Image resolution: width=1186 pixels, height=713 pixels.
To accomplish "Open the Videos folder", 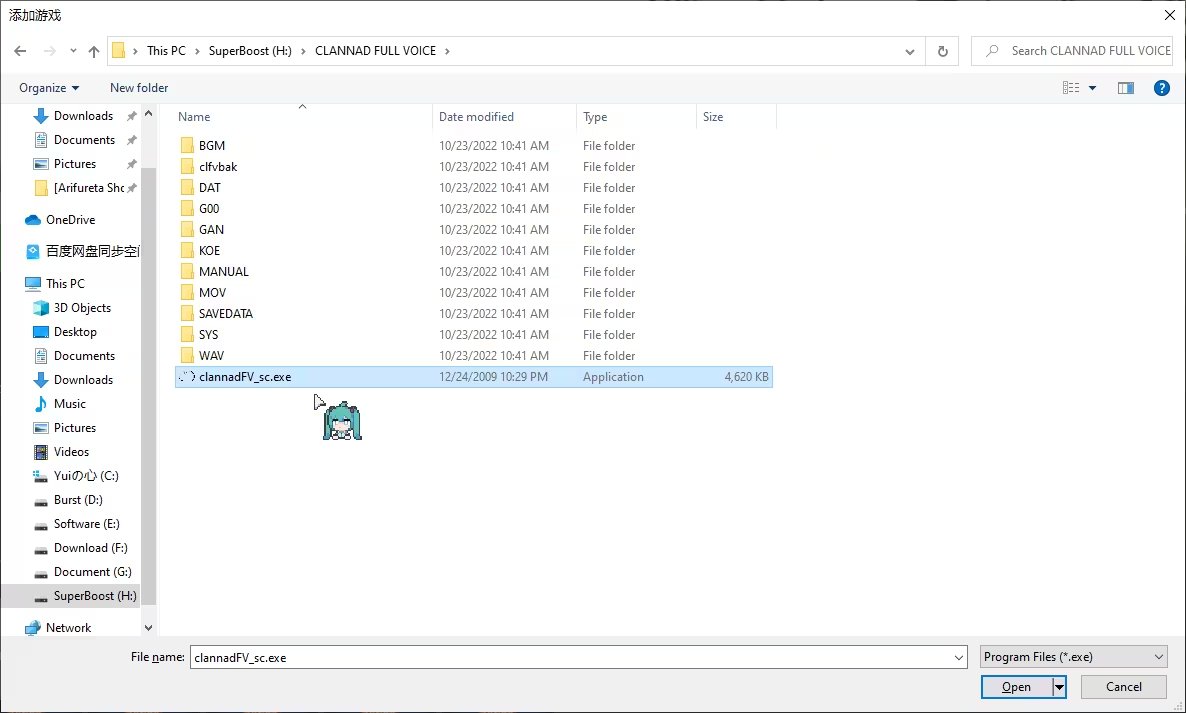I will click(71, 452).
